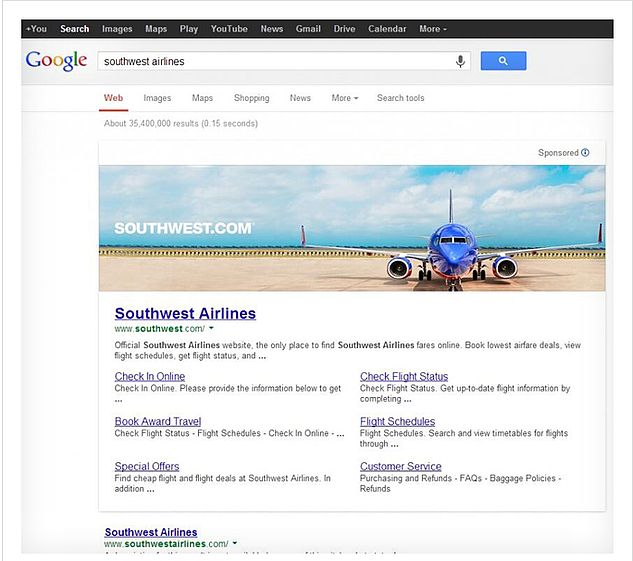
Task: Open the More dropdown in top bar
Action: (433, 29)
